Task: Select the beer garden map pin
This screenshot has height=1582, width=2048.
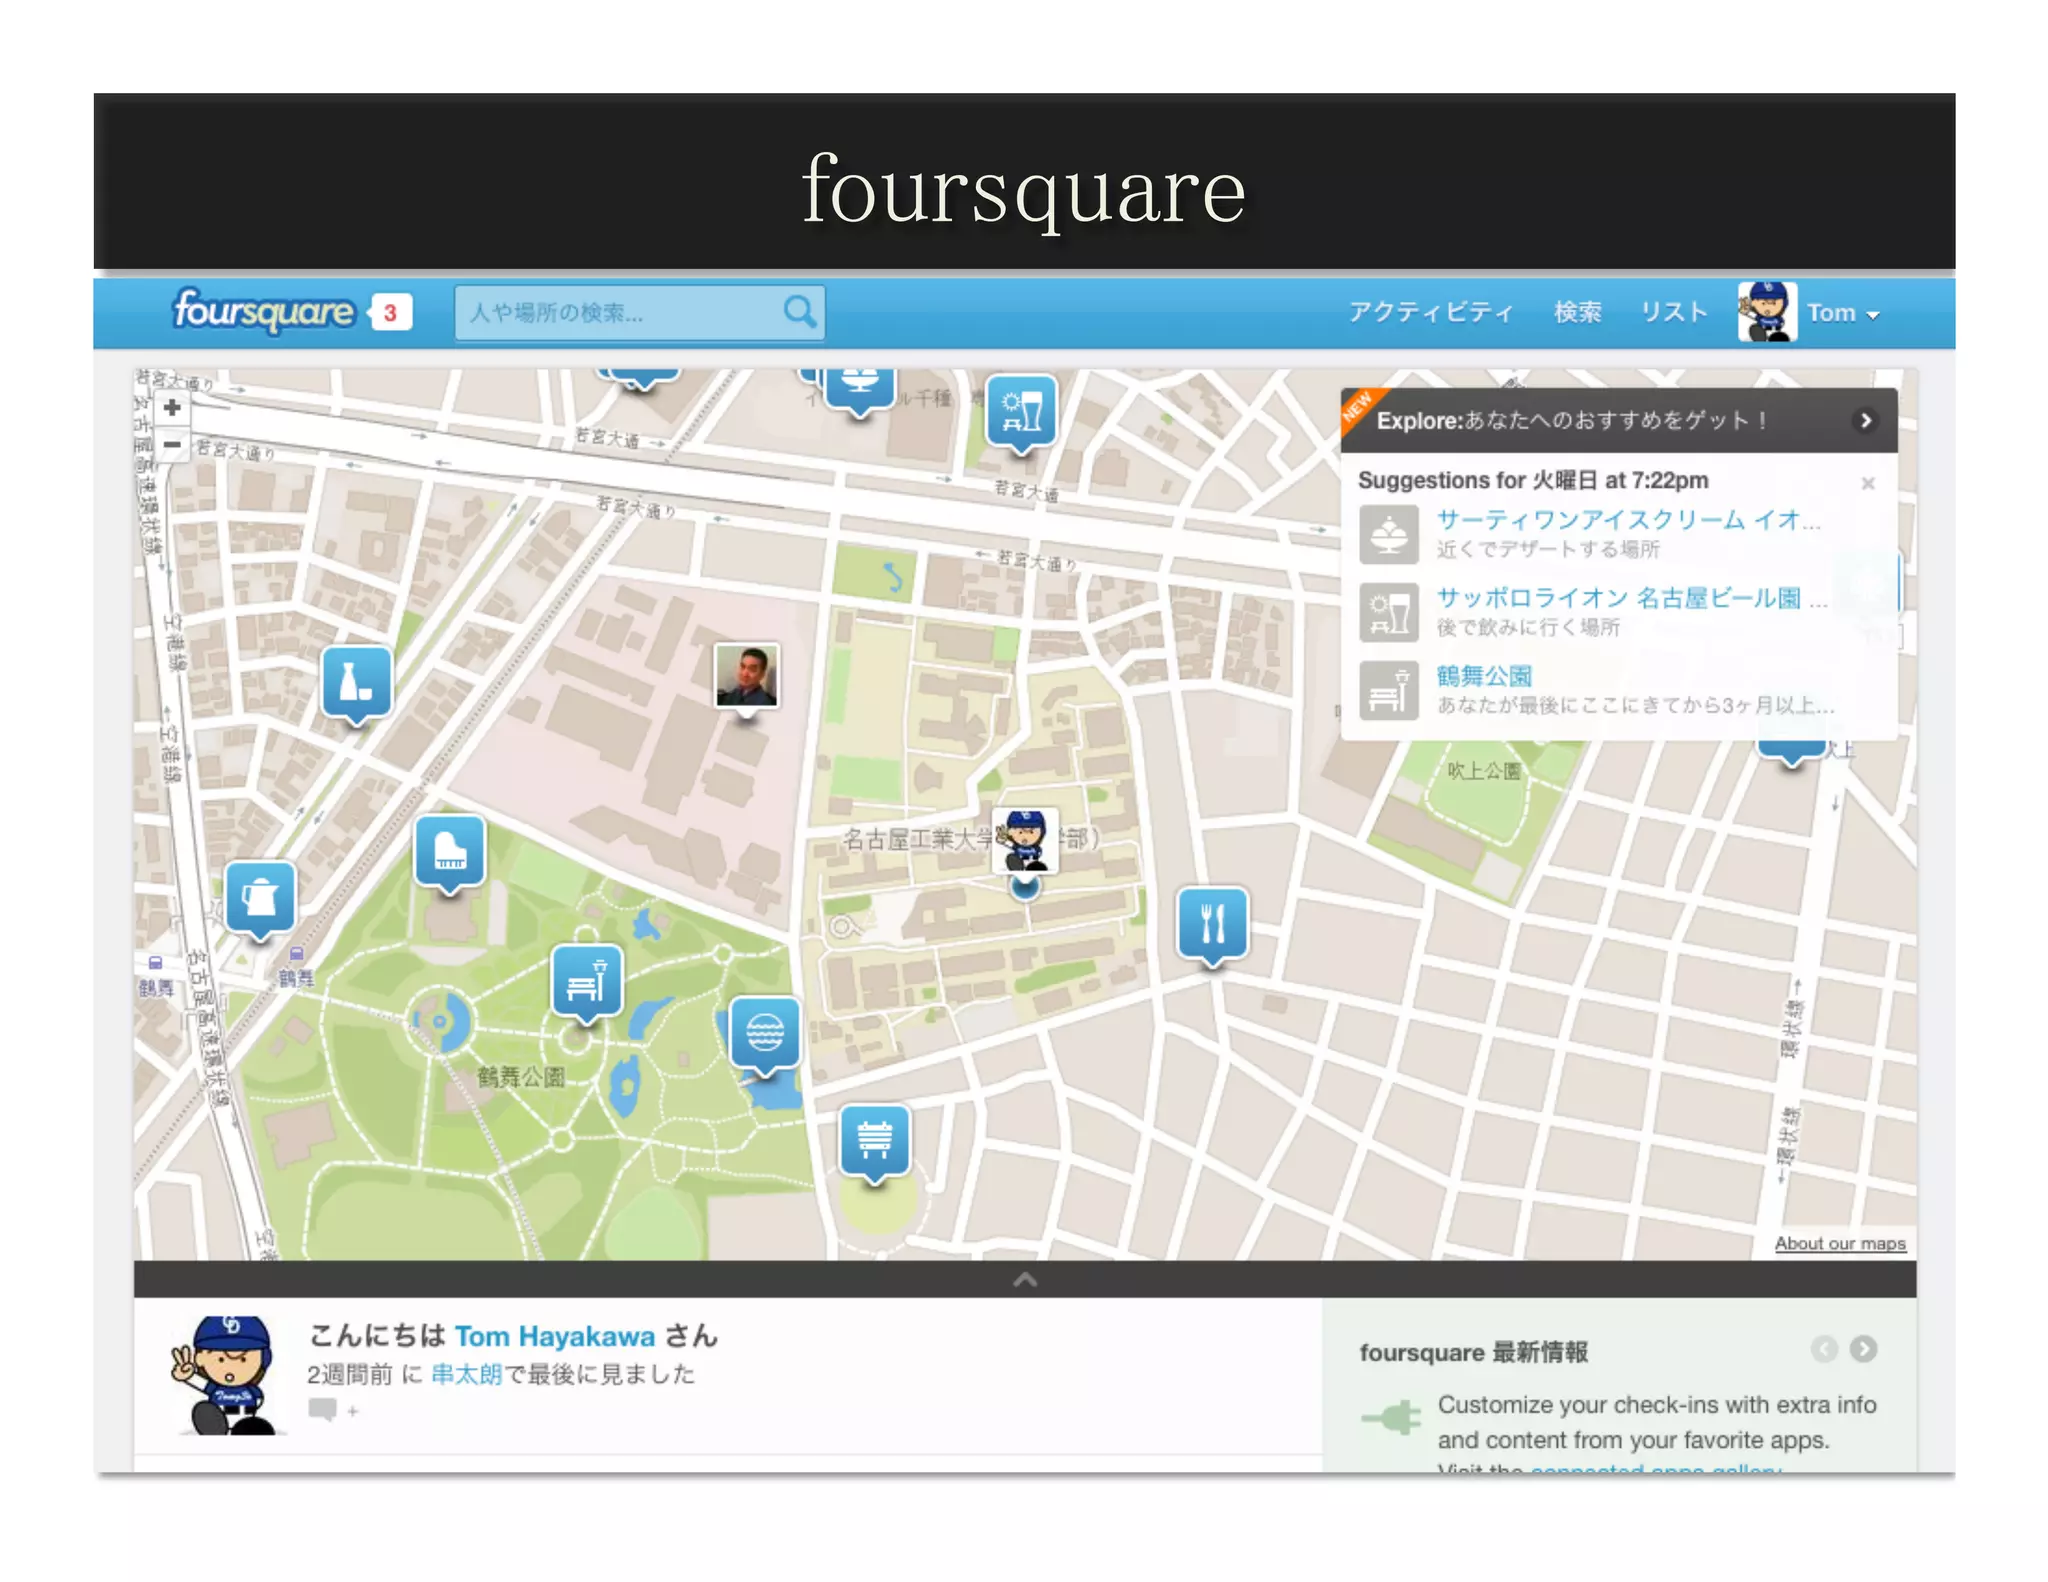Action: (1021, 413)
